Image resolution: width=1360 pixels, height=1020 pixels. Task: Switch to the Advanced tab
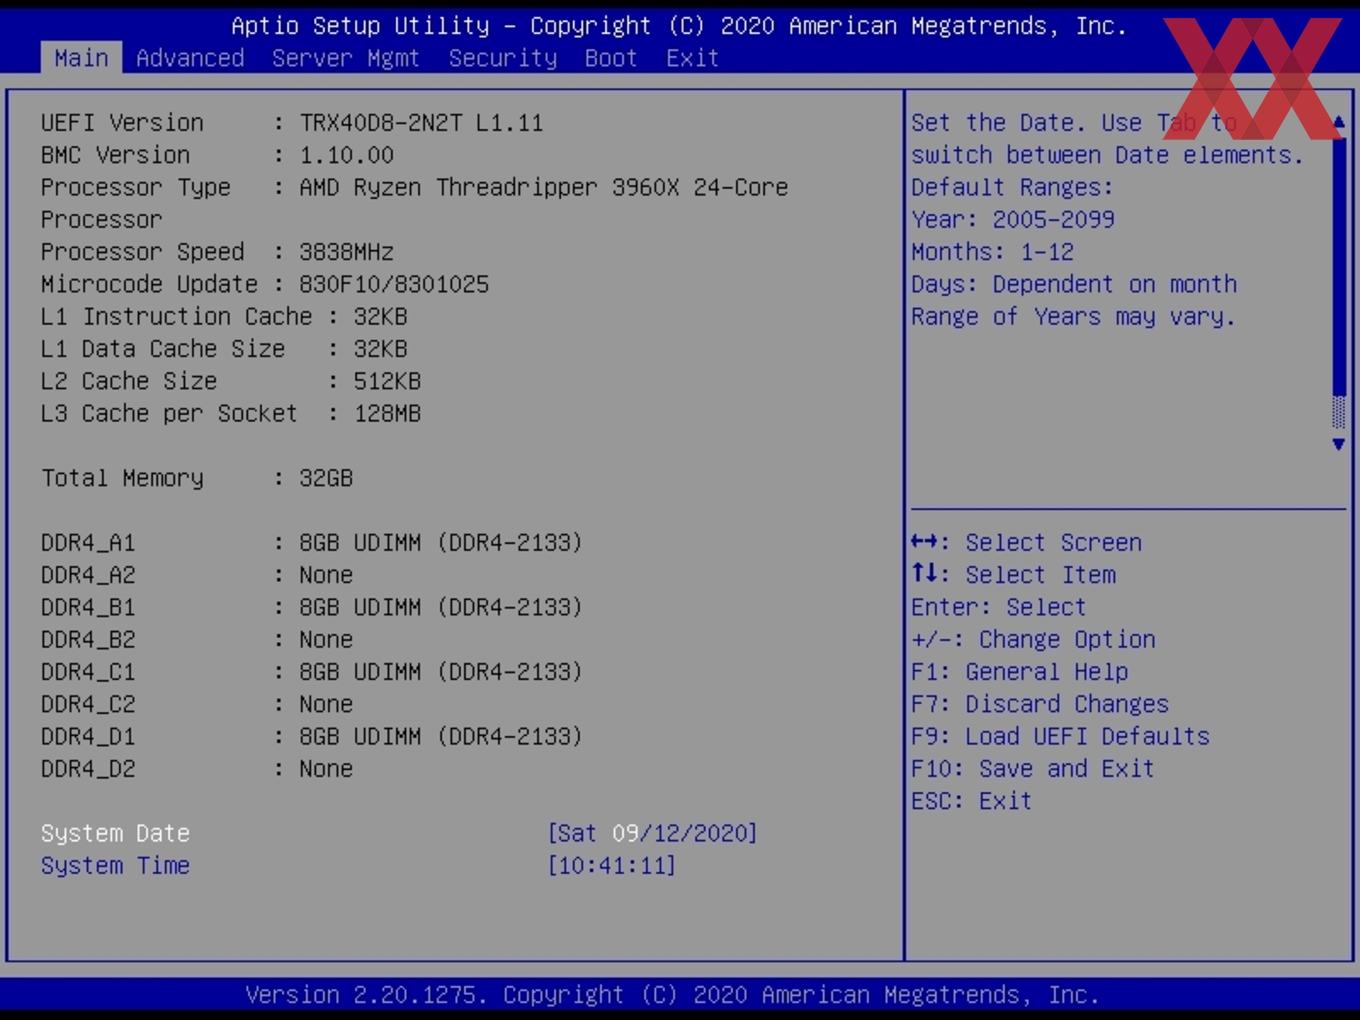(190, 58)
